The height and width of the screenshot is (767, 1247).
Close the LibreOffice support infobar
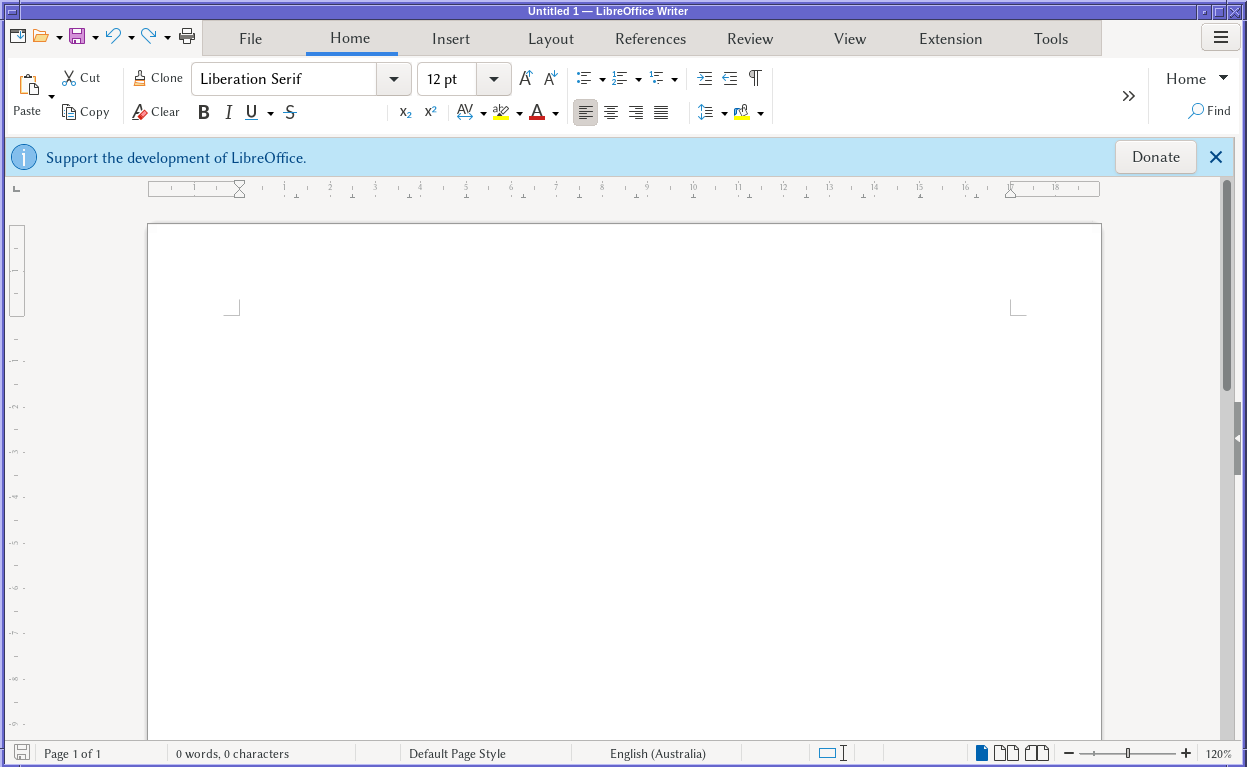click(1216, 157)
